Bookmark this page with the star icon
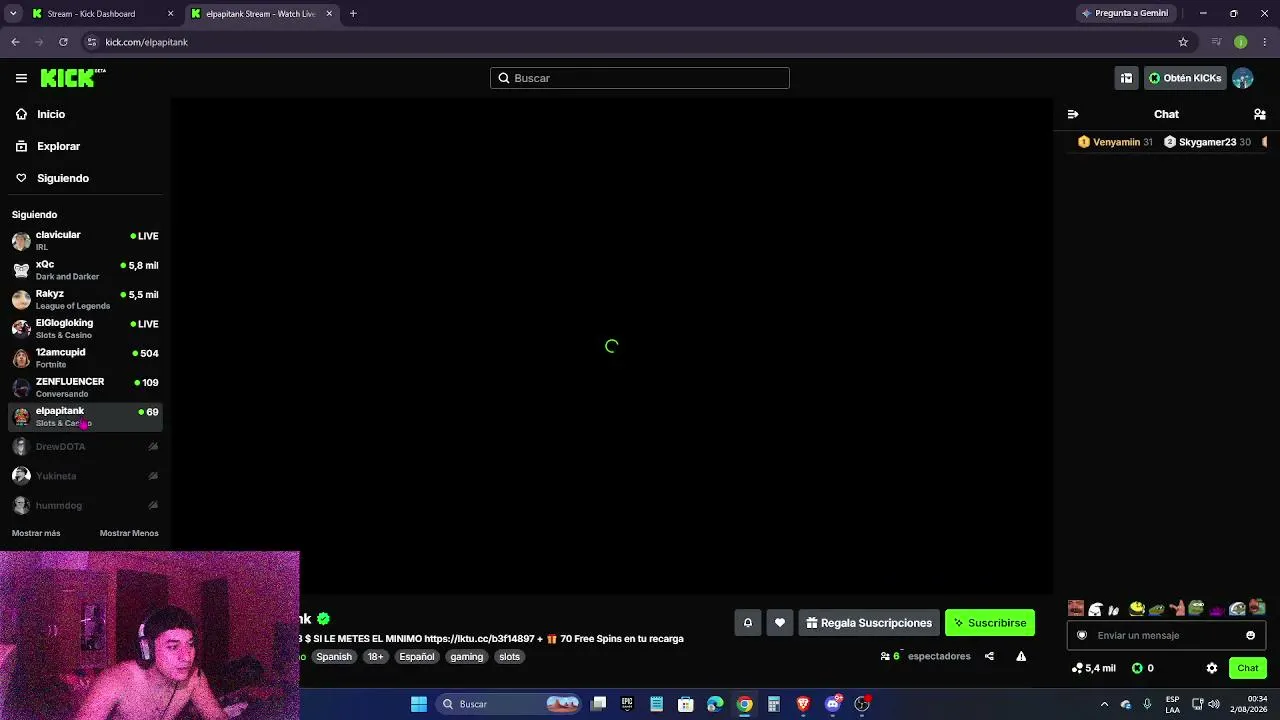1280x720 pixels. [x=1183, y=42]
